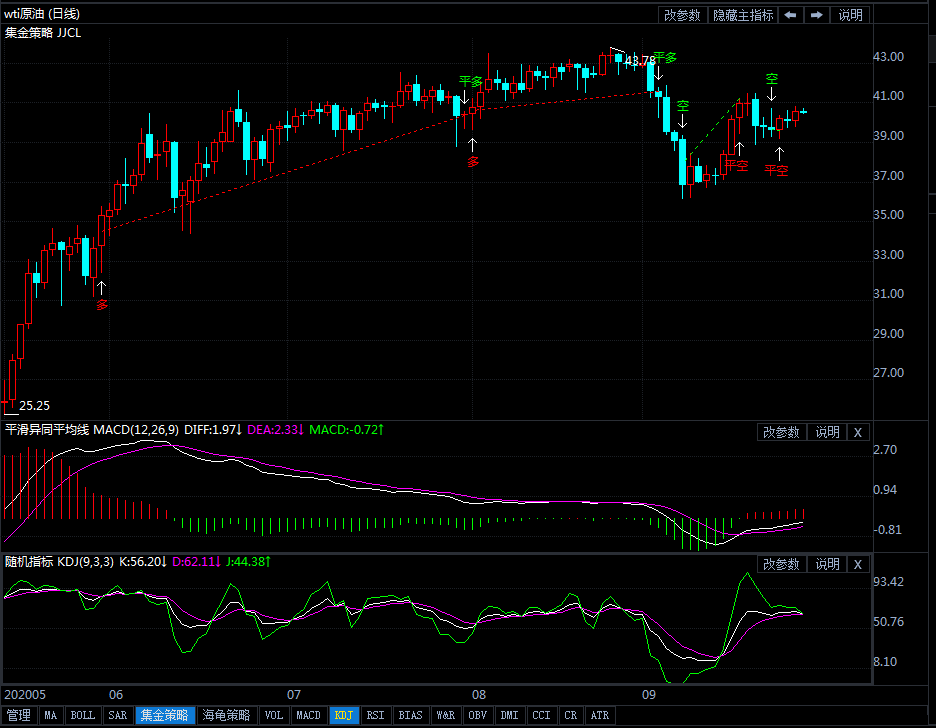
Task: Open 说明 for the KDJ indicator
Action: click(x=827, y=564)
